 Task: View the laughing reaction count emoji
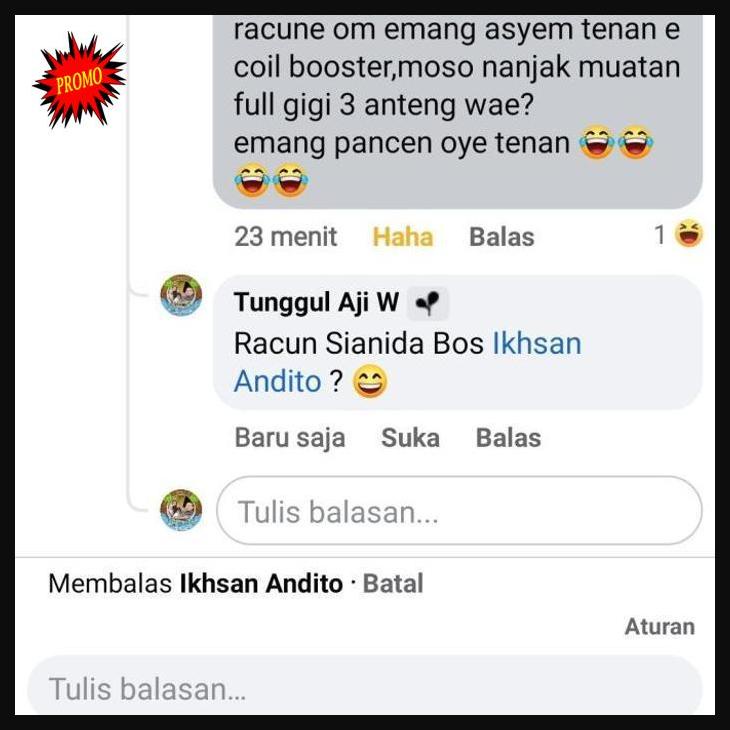[689, 234]
